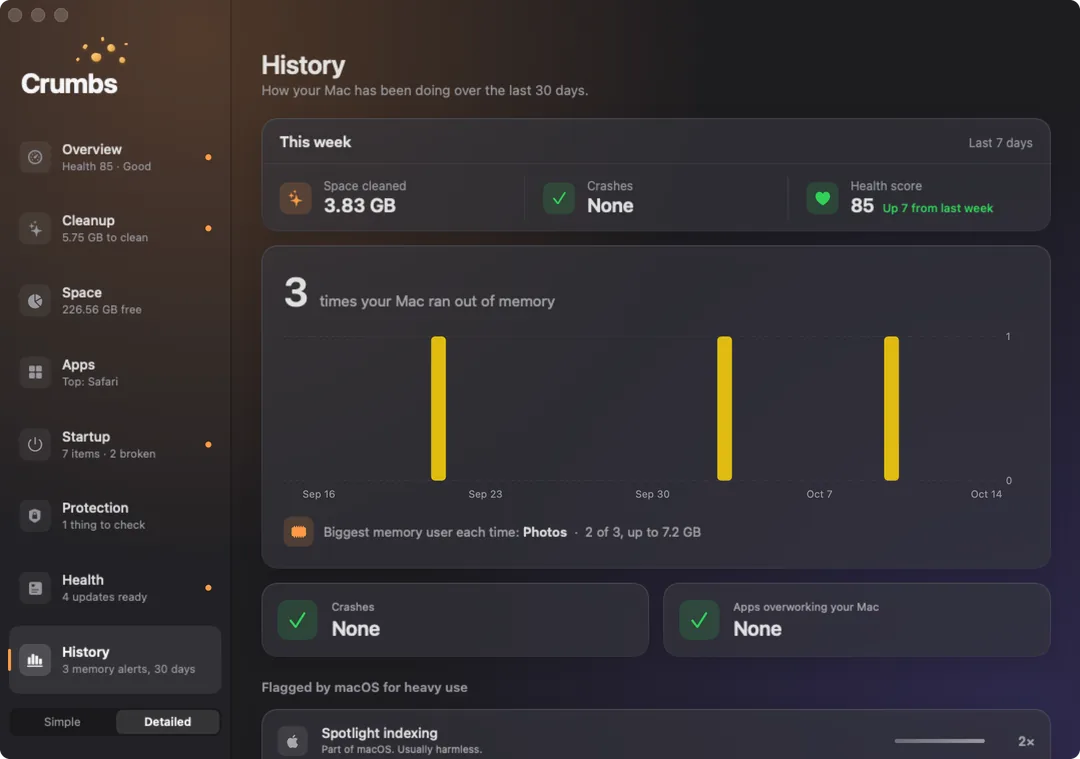Click the memory bar near Sep 23
Image resolution: width=1080 pixels, height=759 pixels.
438,408
